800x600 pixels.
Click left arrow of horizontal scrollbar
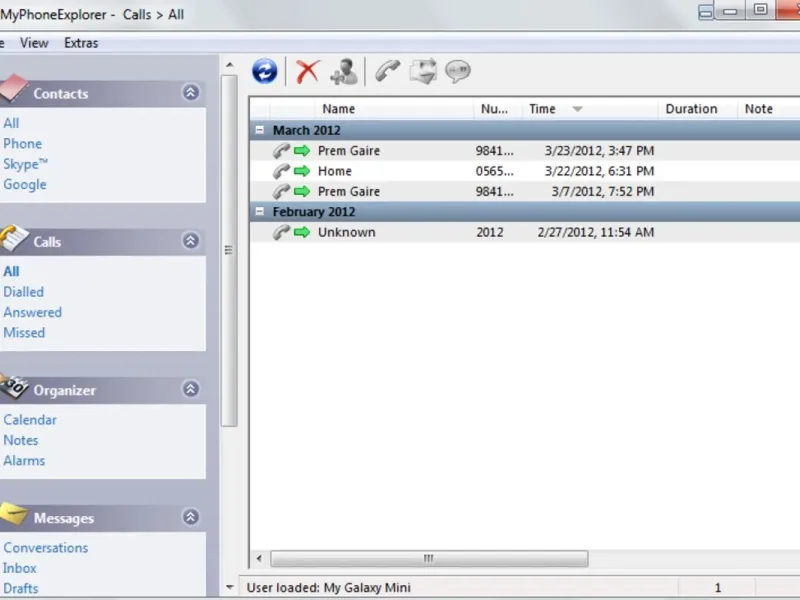[x=259, y=558]
